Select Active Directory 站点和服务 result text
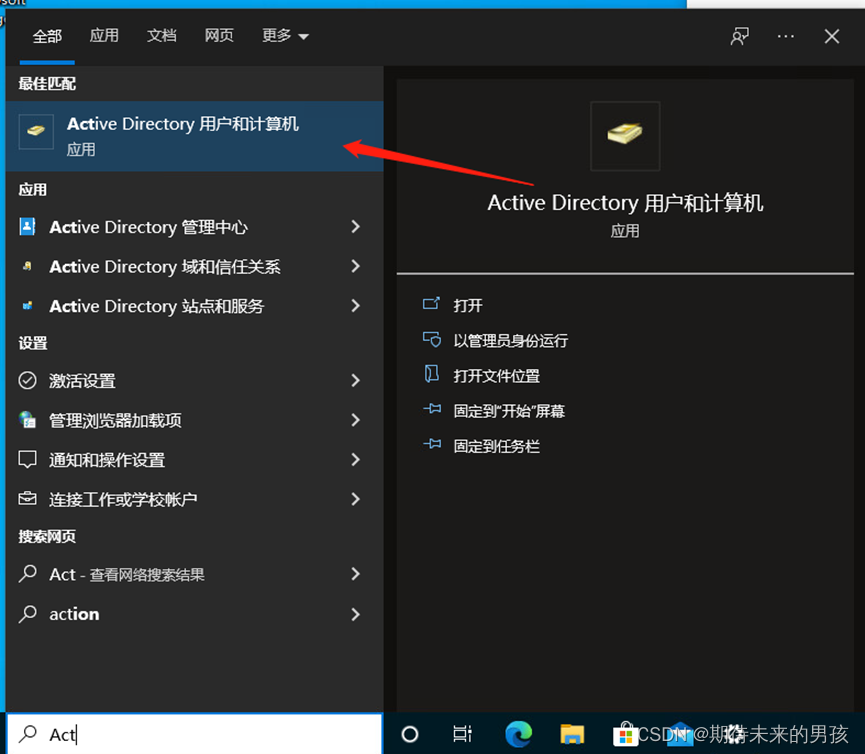The height and width of the screenshot is (754, 865). [157, 306]
